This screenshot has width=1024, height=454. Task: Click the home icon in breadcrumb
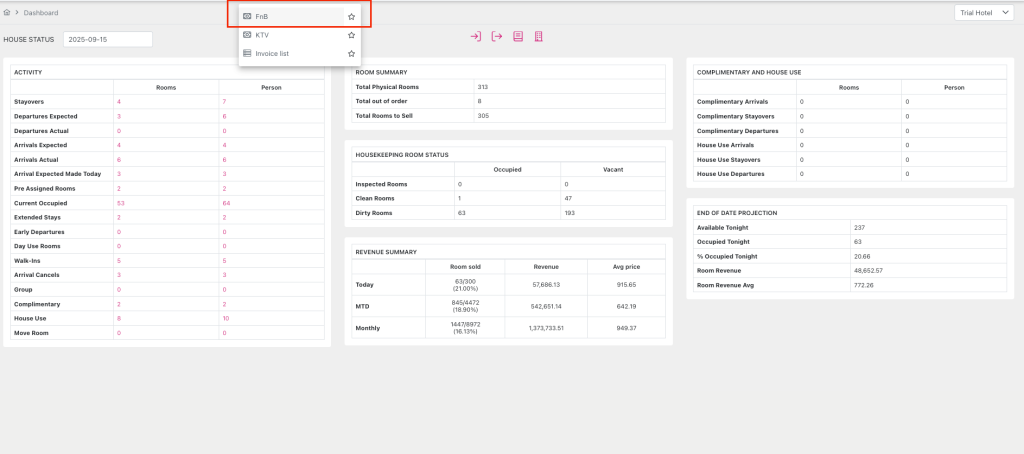click(8, 13)
